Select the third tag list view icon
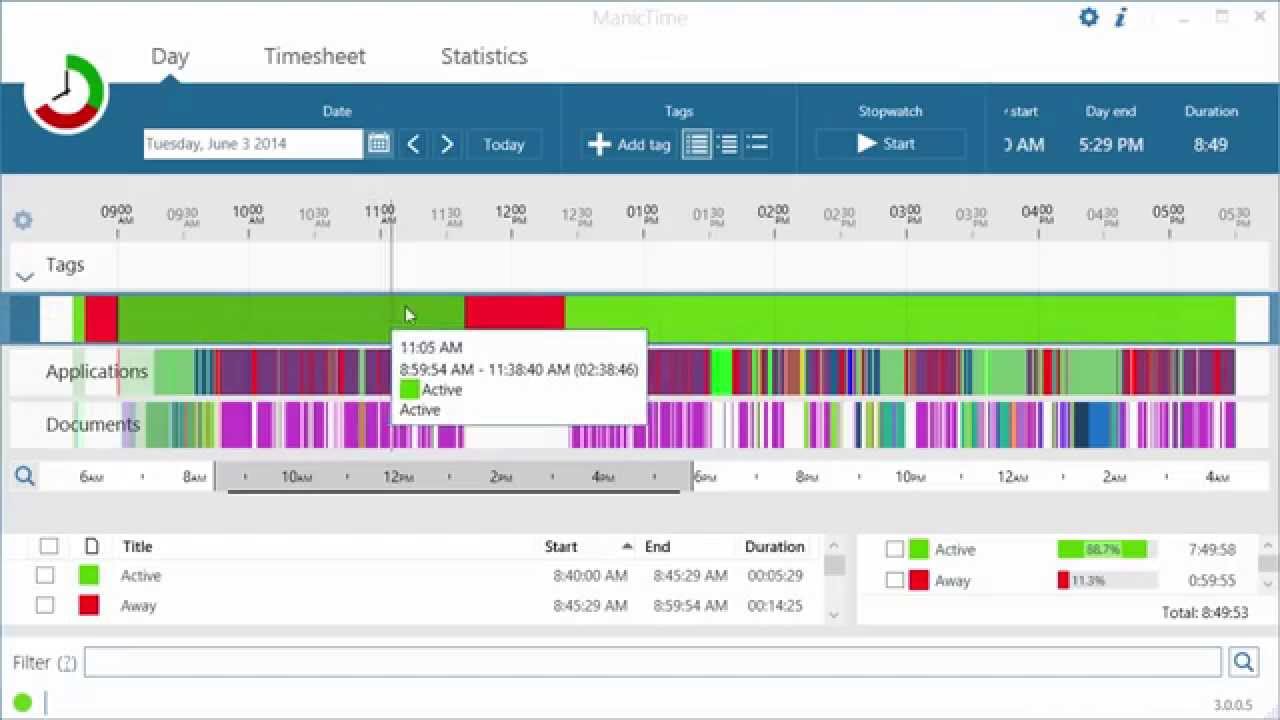This screenshot has width=1280, height=720. [757, 144]
